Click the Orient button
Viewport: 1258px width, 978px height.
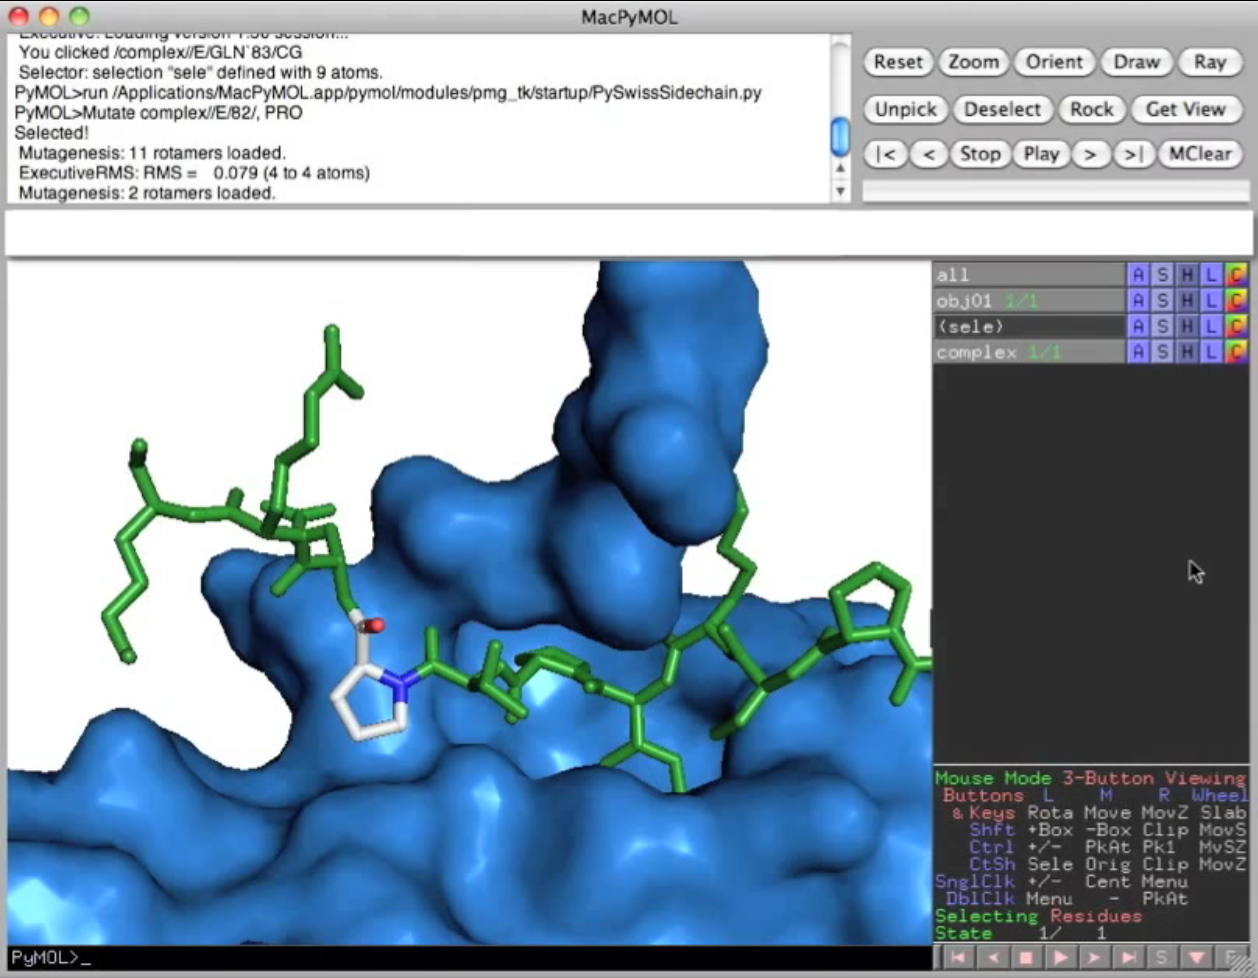[1054, 62]
